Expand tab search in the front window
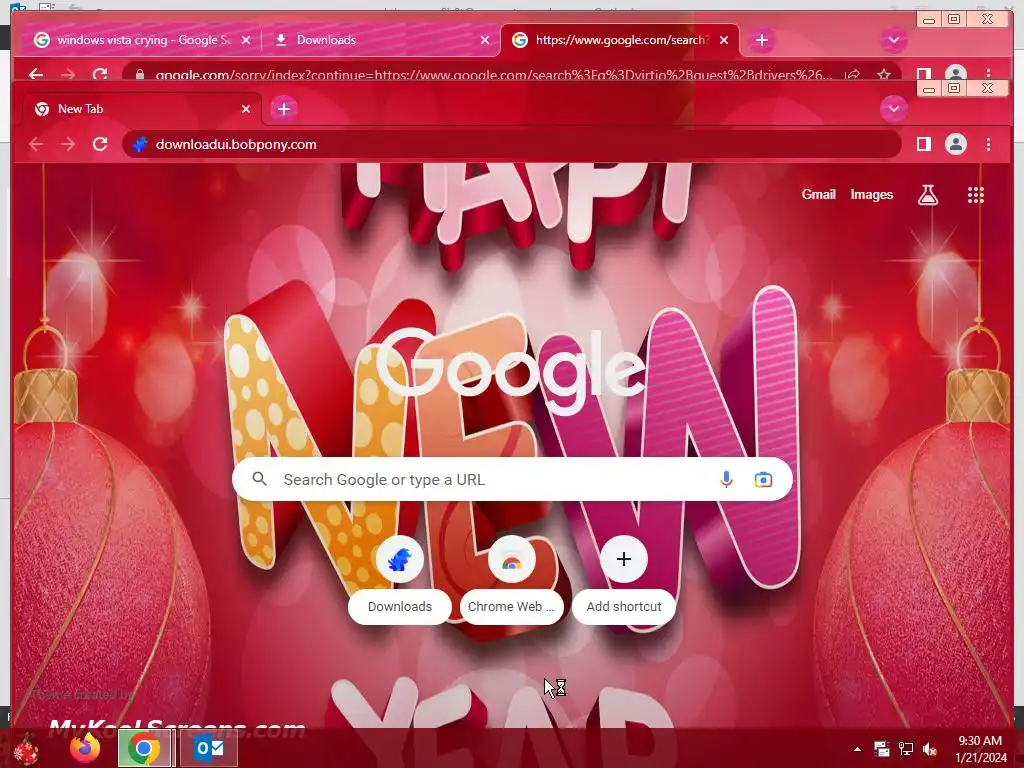This screenshot has height=768, width=1024. pyautogui.click(x=893, y=108)
